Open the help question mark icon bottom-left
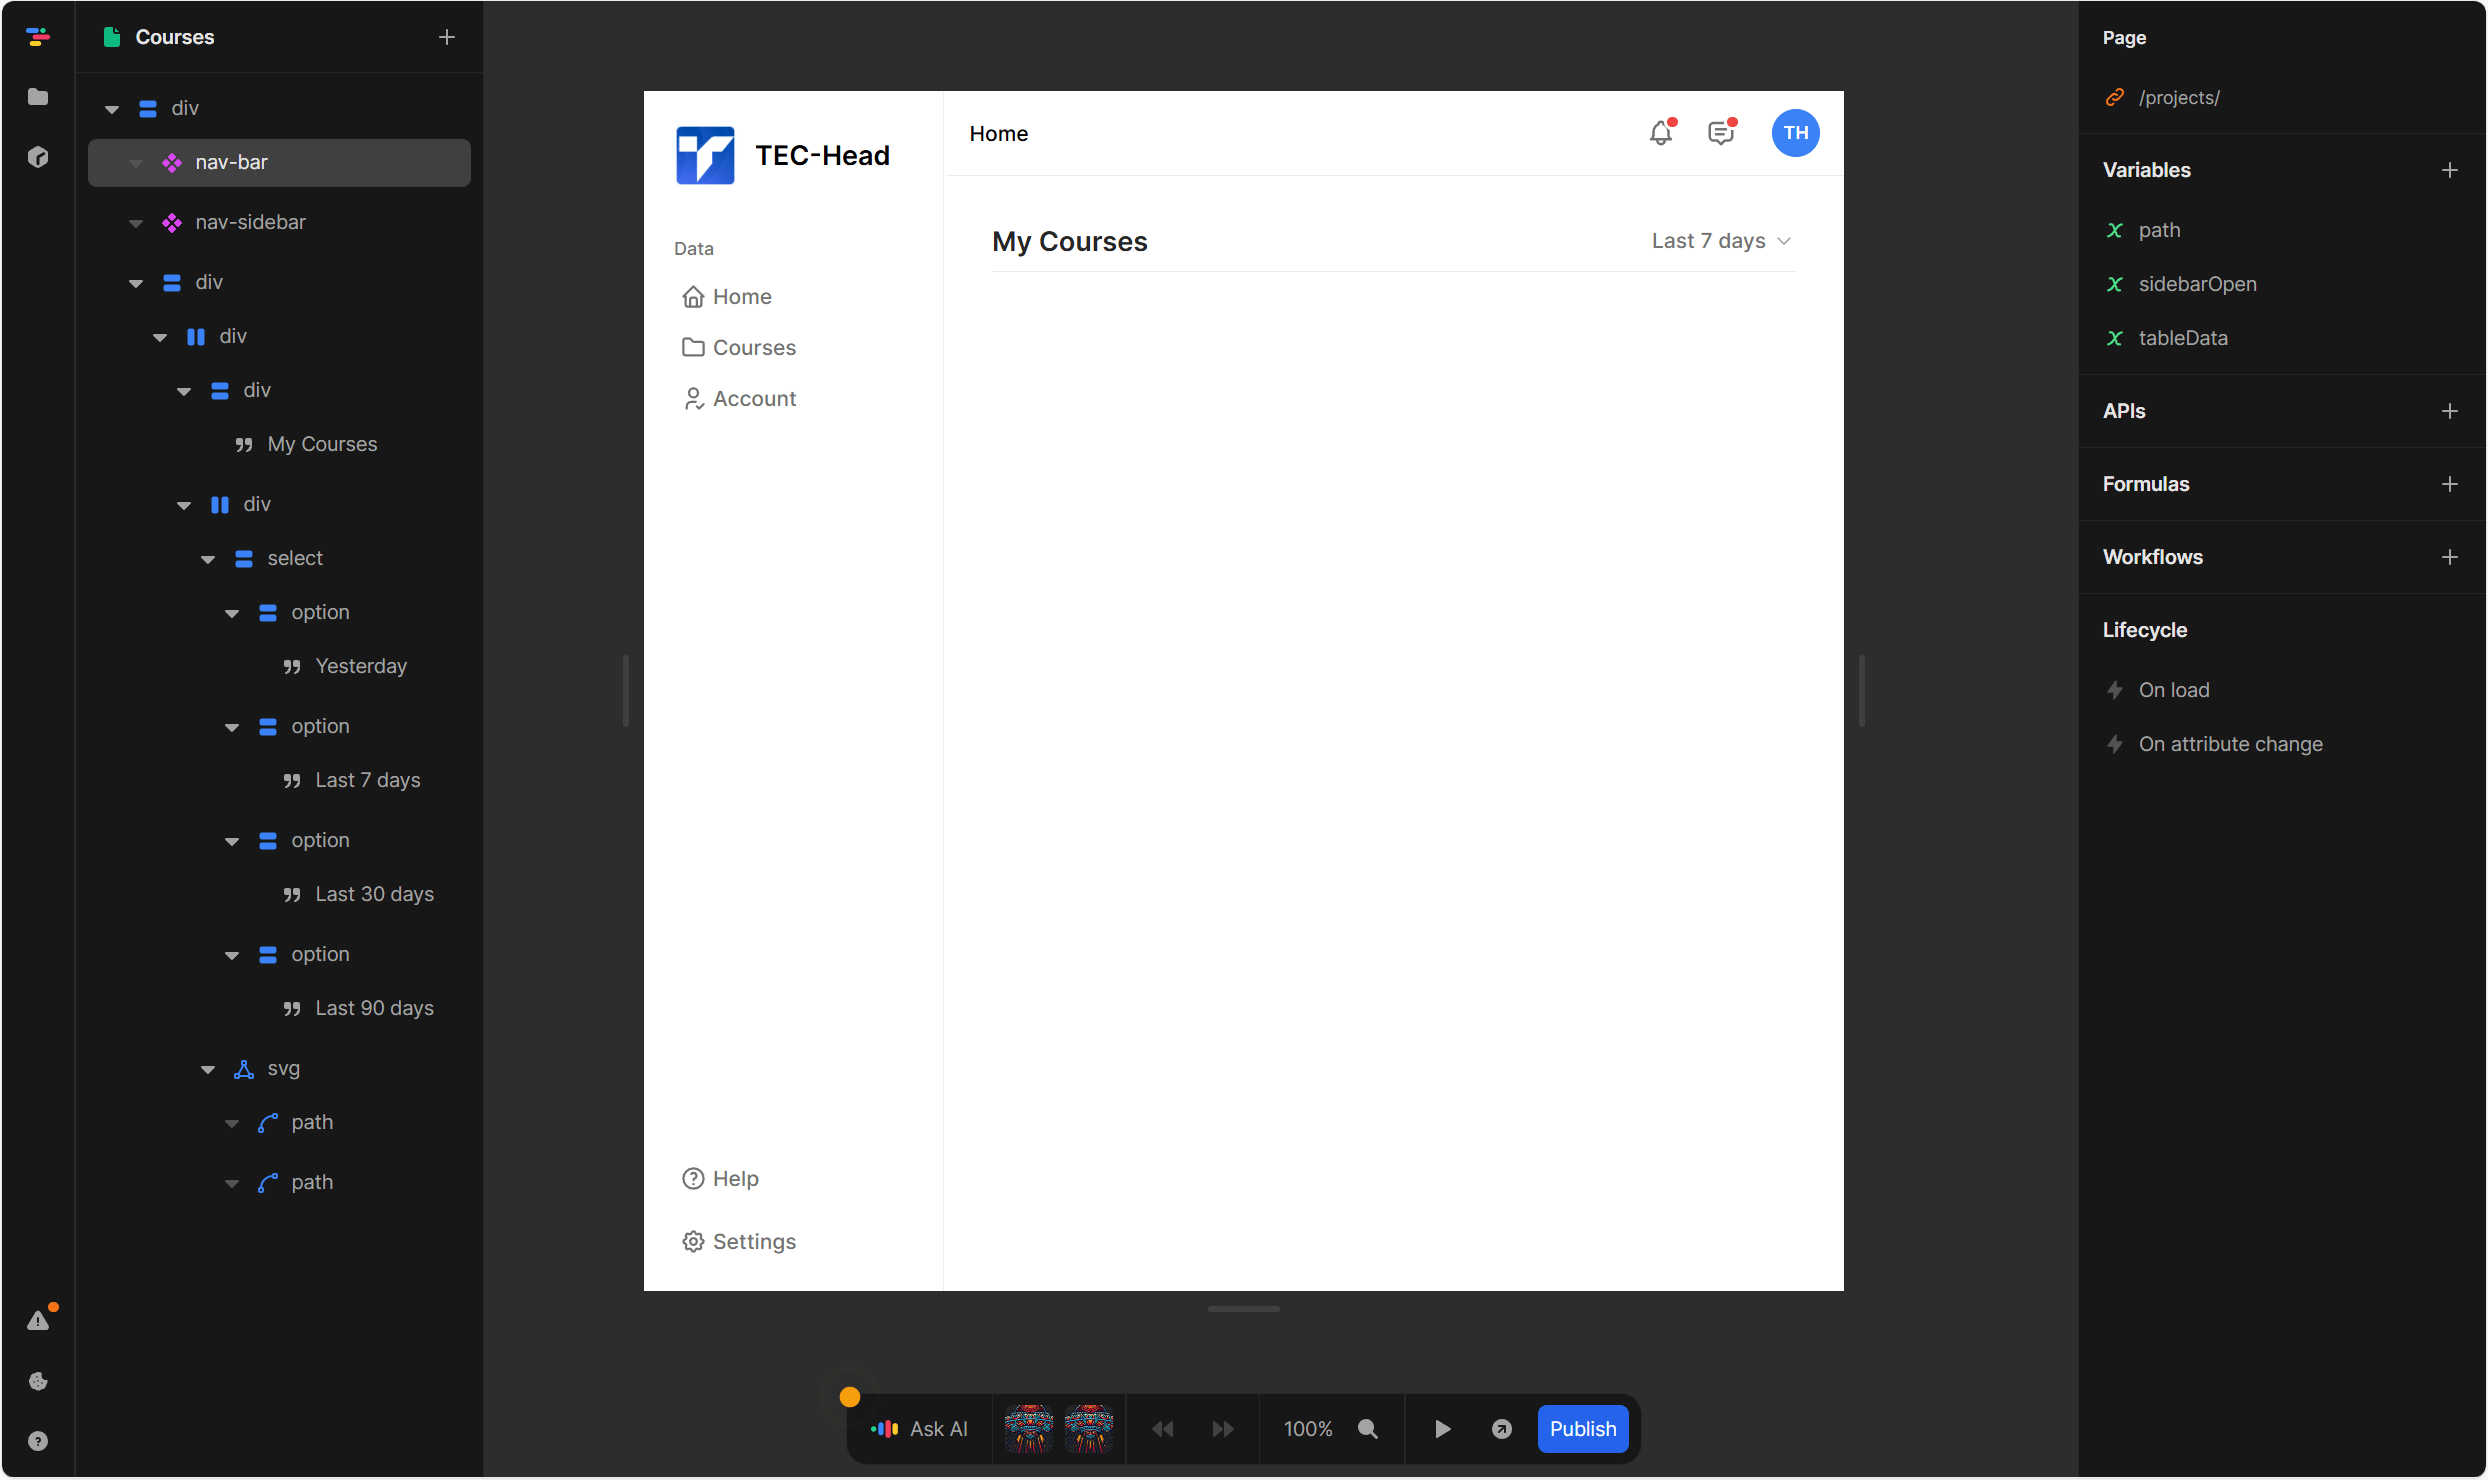The width and height of the screenshot is (2488, 1480). pyautogui.click(x=38, y=1441)
